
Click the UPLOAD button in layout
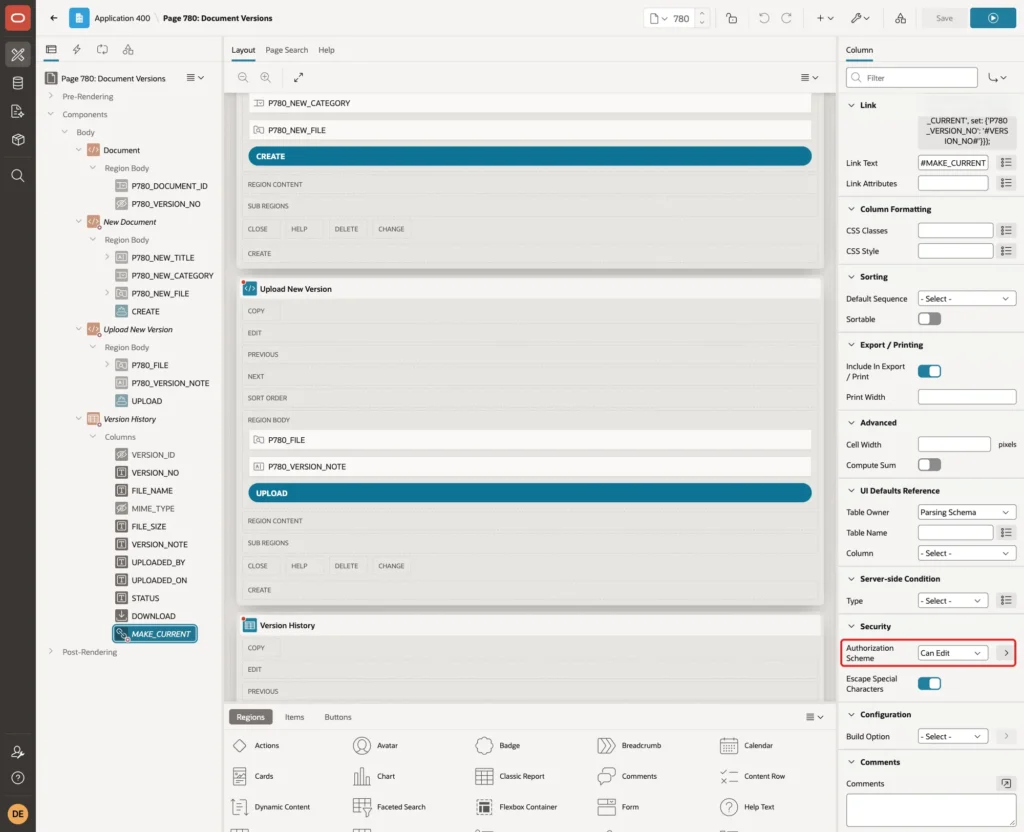530,493
